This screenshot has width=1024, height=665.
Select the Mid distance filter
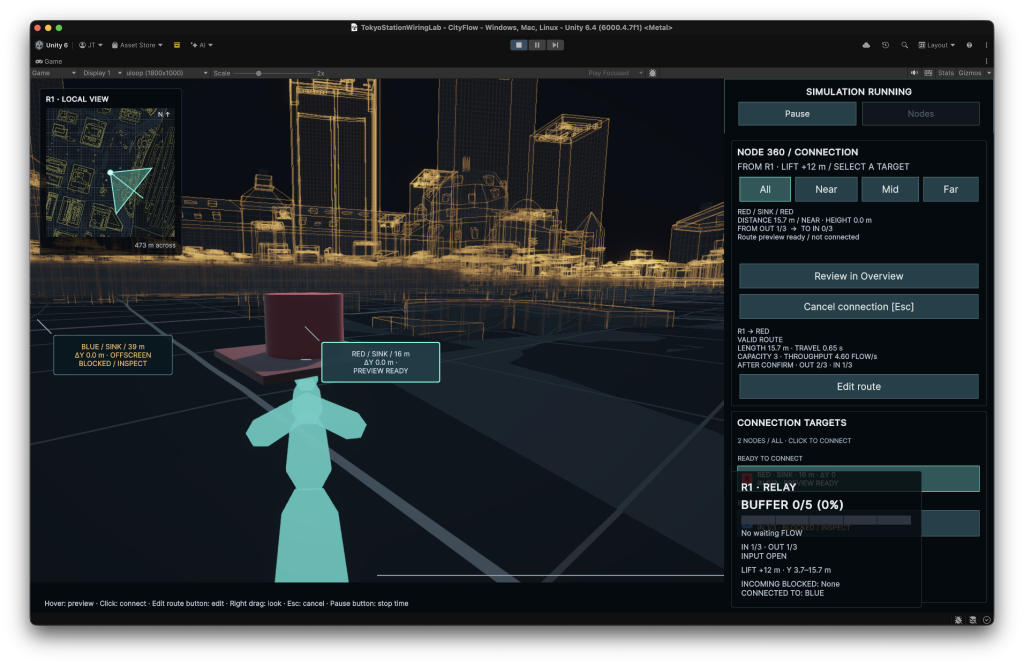[890, 189]
